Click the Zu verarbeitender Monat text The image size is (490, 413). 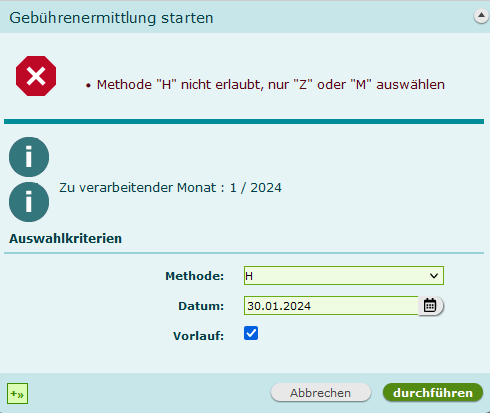tap(170, 188)
